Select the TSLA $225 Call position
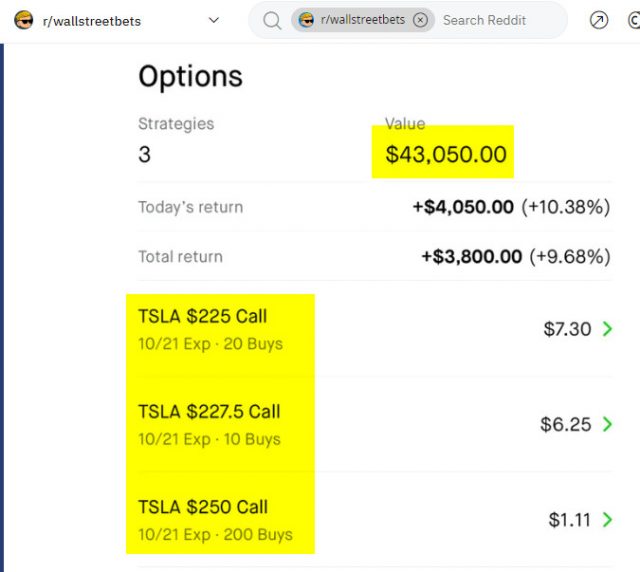 click(203, 317)
